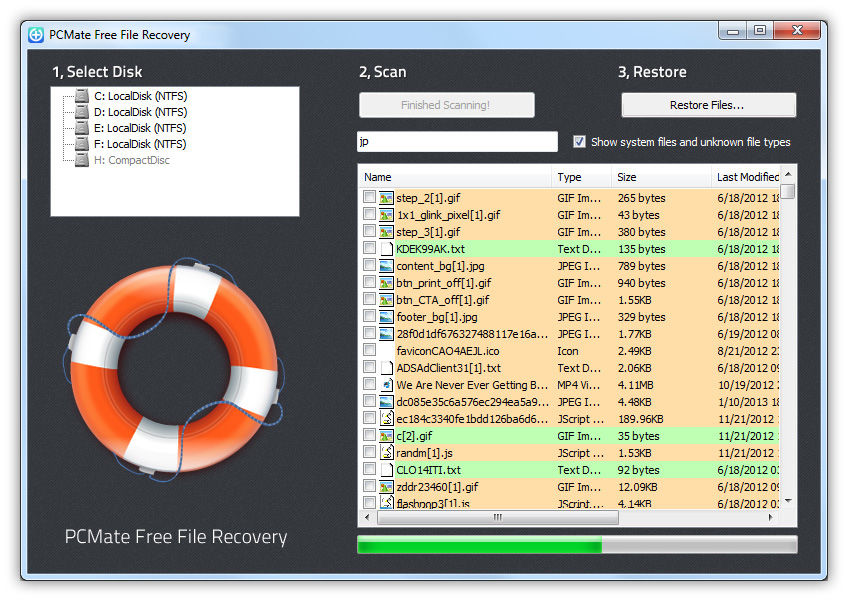
Task: Minimize the PCMate Free File Recovery window
Action: 733,30
